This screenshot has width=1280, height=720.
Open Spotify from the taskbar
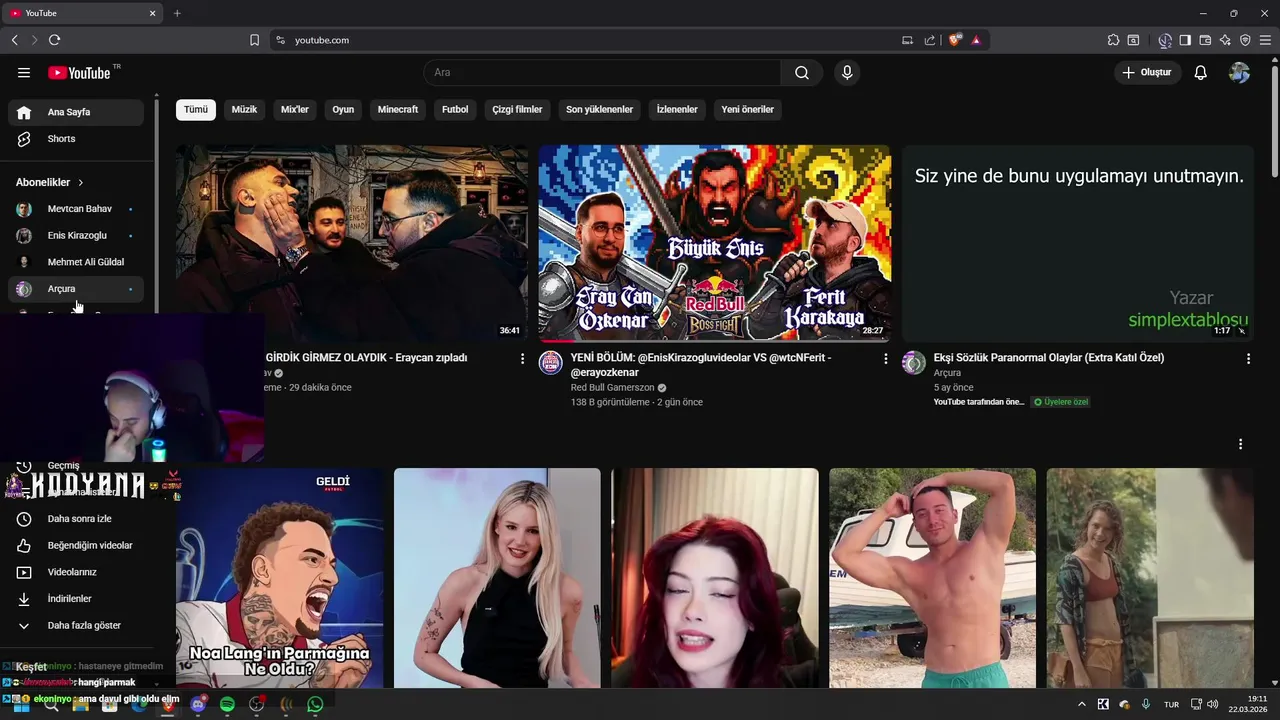[x=227, y=704]
